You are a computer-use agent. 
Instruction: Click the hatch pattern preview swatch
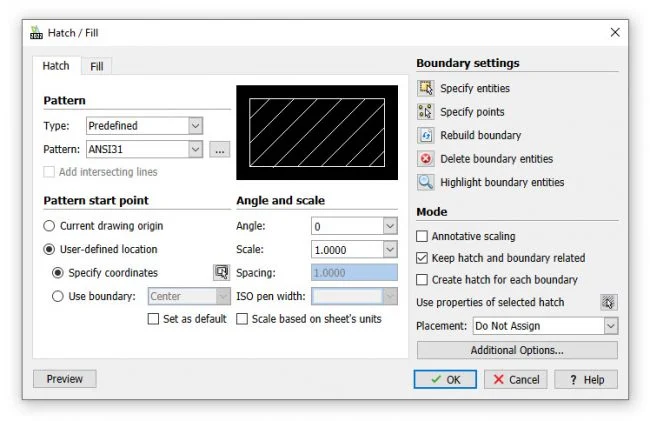coord(316,132)
